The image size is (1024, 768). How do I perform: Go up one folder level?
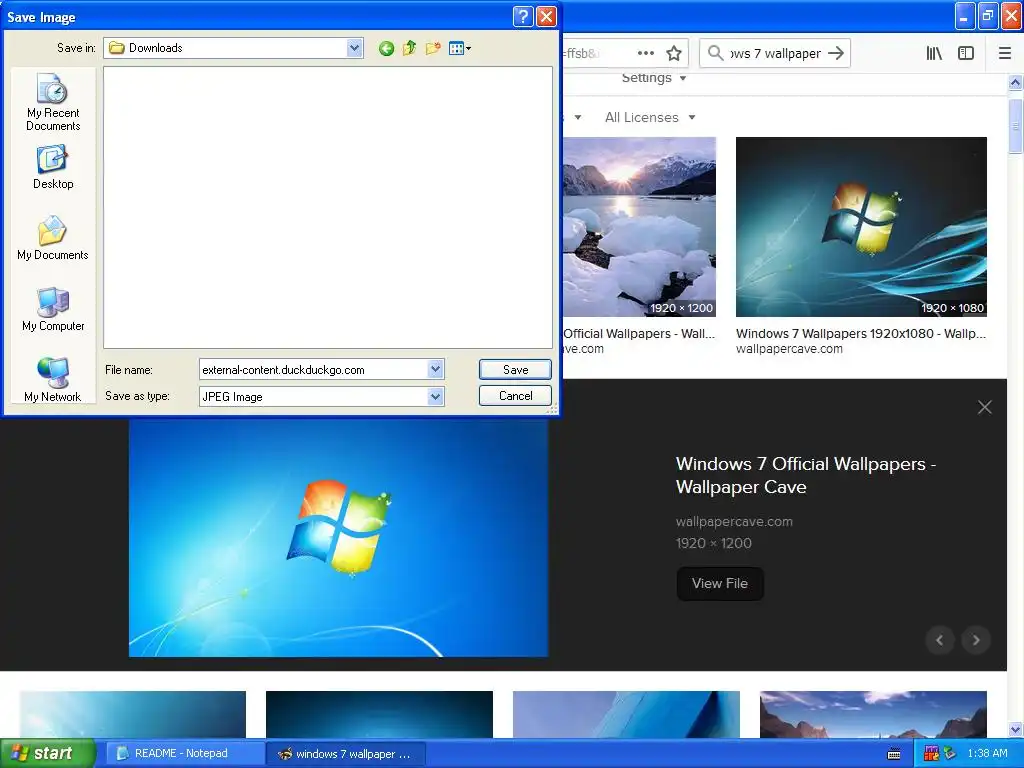point(409,48)
